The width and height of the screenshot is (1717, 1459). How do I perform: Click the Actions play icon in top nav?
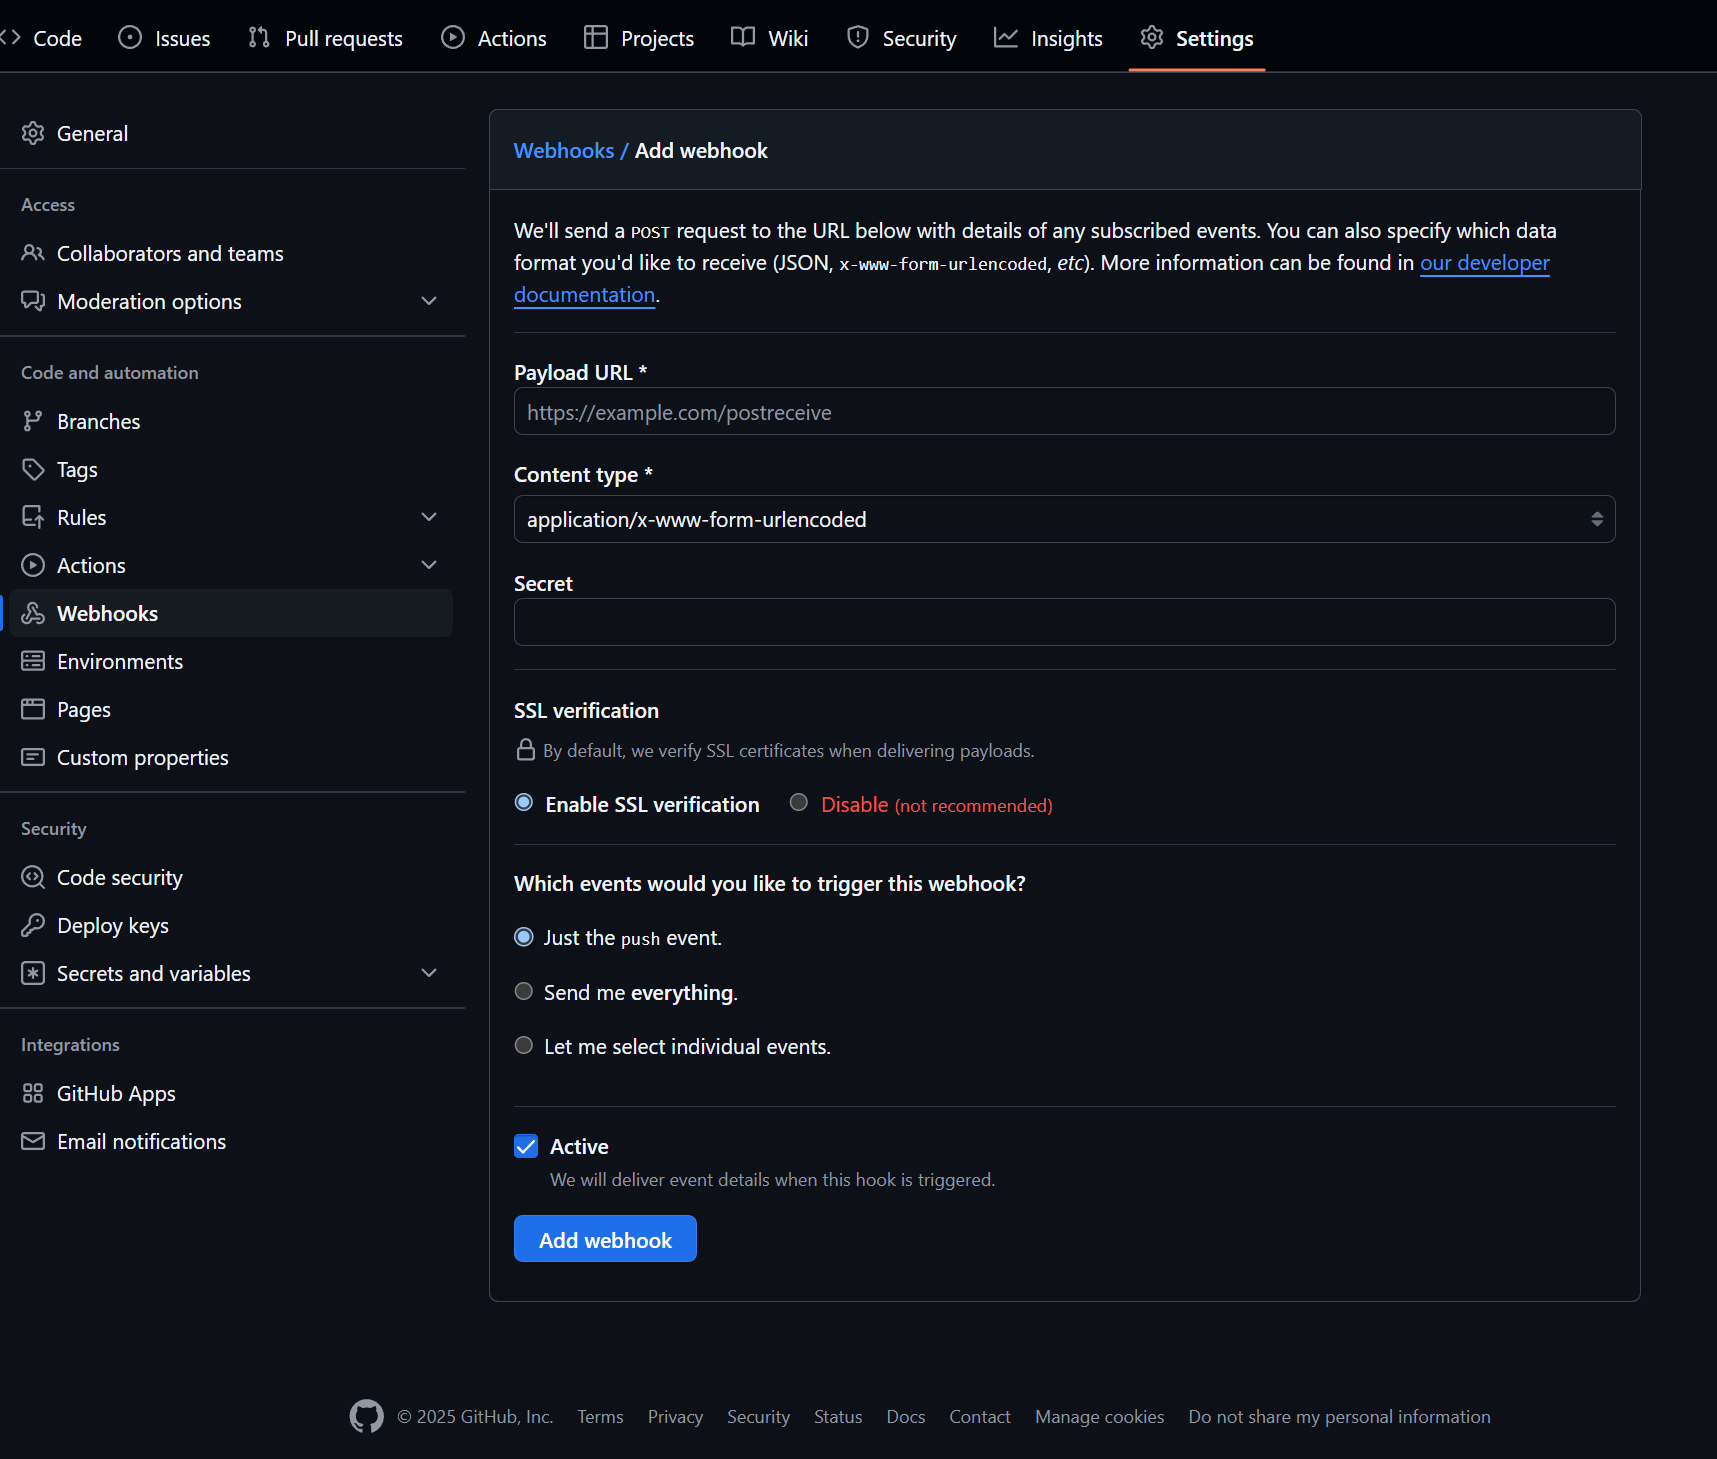pos(453,38)
